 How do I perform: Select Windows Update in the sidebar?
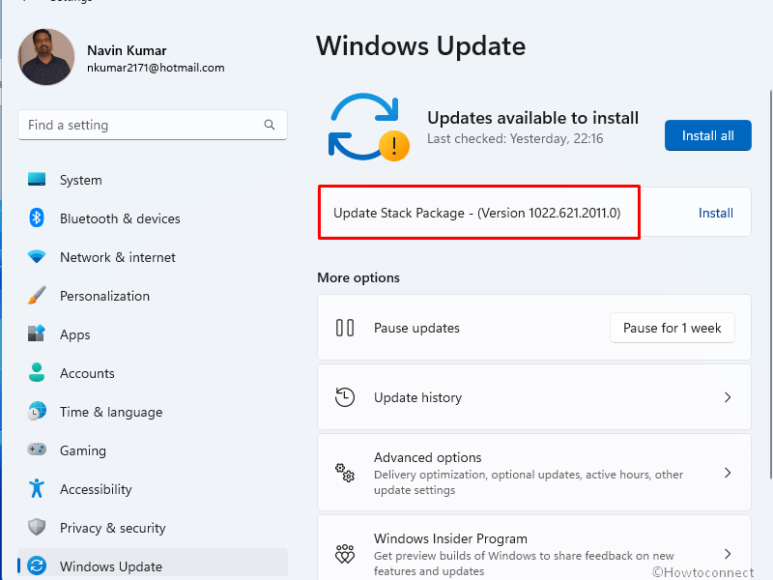tap(153, 565)
